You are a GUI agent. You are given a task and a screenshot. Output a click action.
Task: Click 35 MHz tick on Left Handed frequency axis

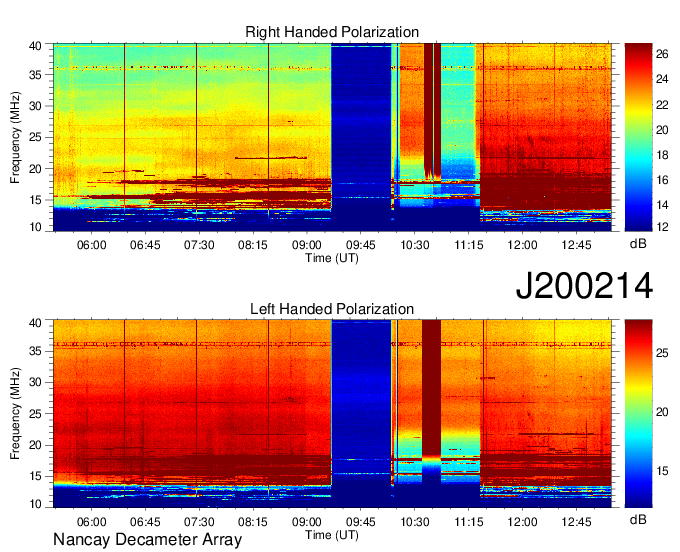tap(35, 351)
